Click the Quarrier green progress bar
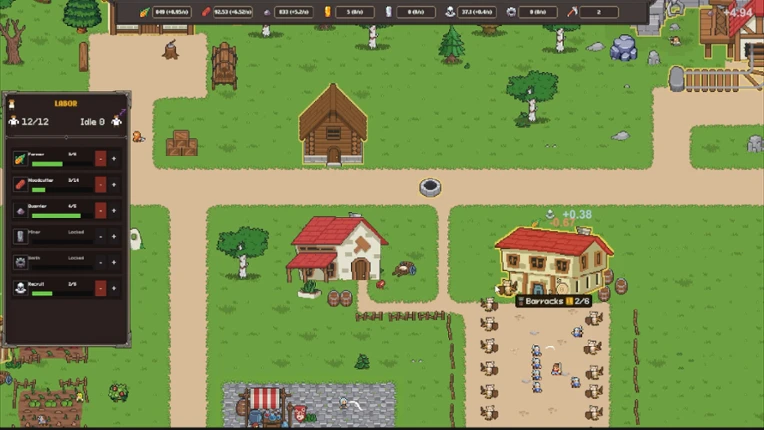This screenshot has height=430, width=764. pyautogui.click(x=56, y=216)
